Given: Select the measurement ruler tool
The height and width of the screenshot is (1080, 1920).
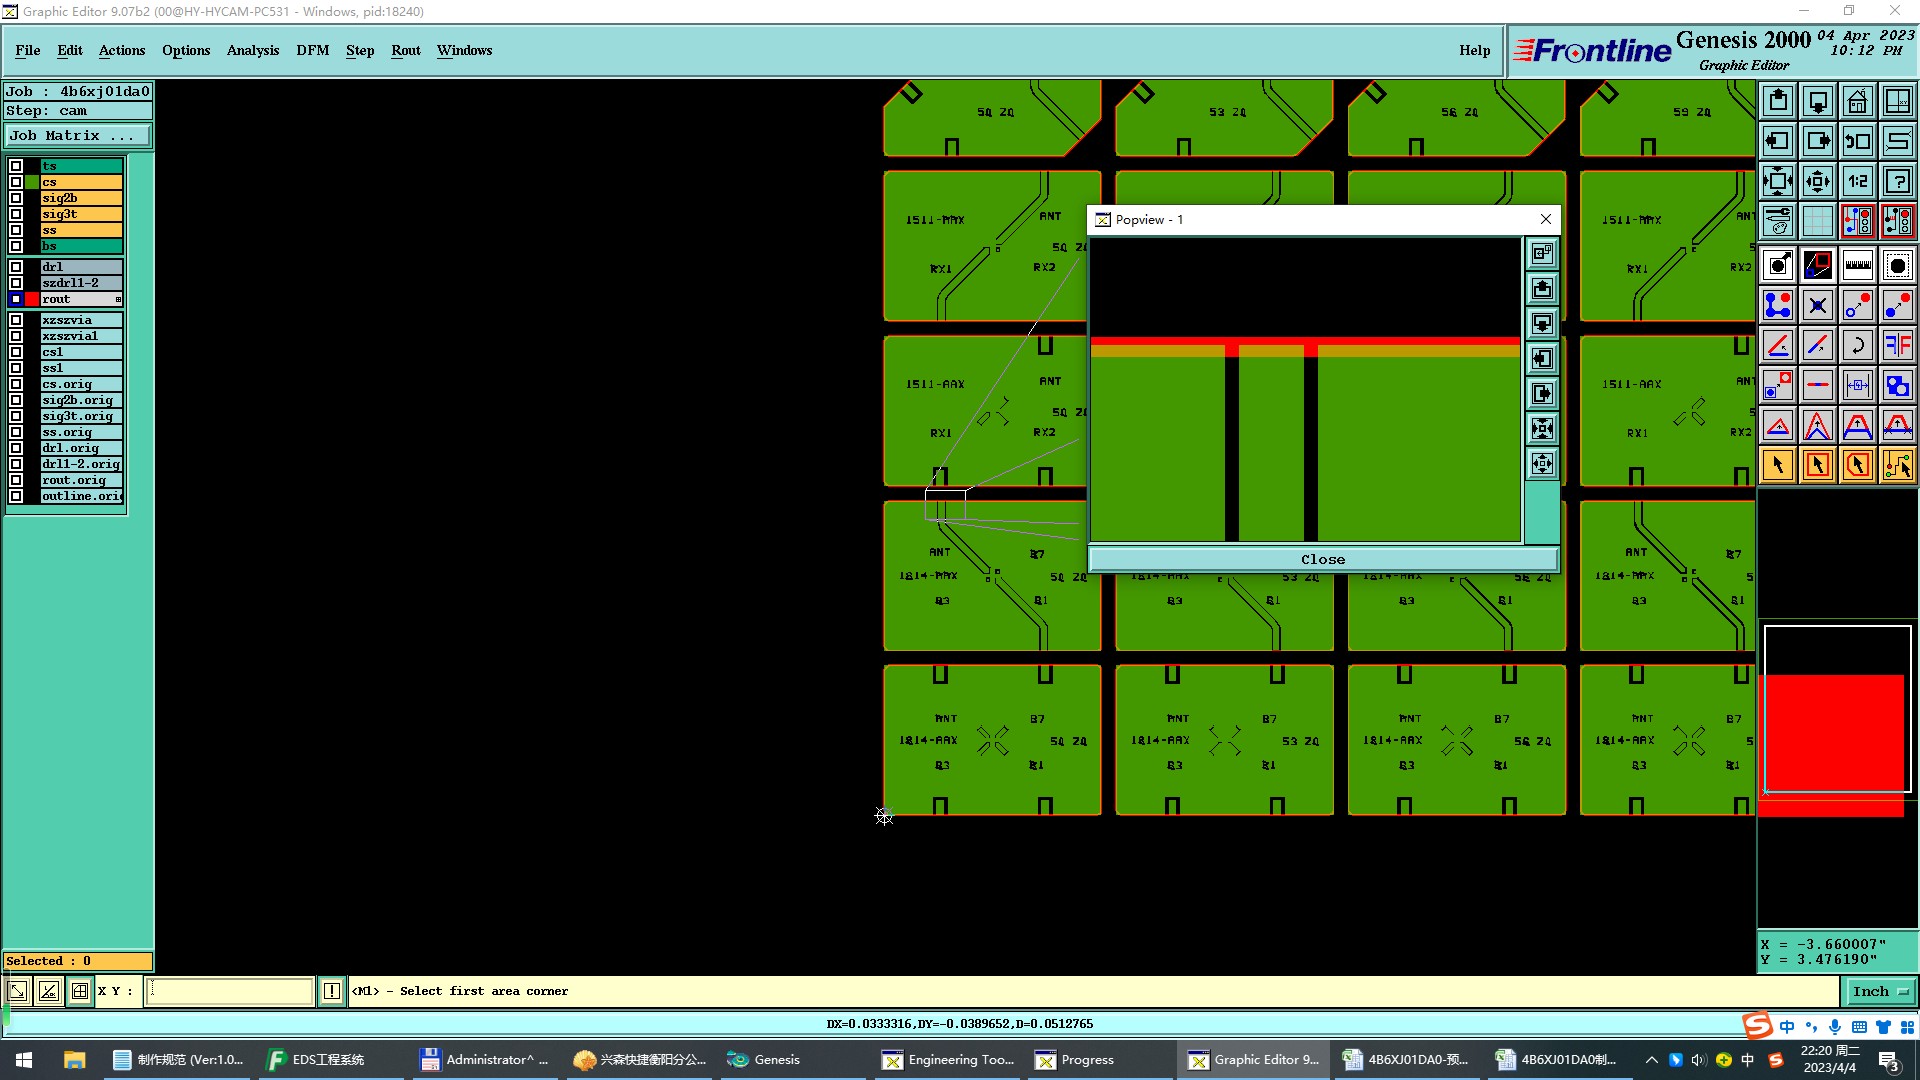Looking at the screenshot, I should [1857, 265].
